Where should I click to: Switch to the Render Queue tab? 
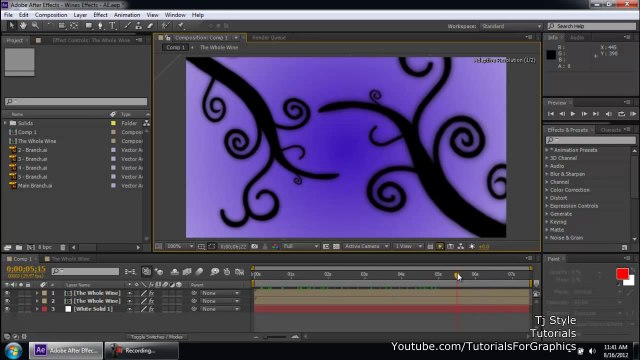pyautogui.click(x=269, y=38)
